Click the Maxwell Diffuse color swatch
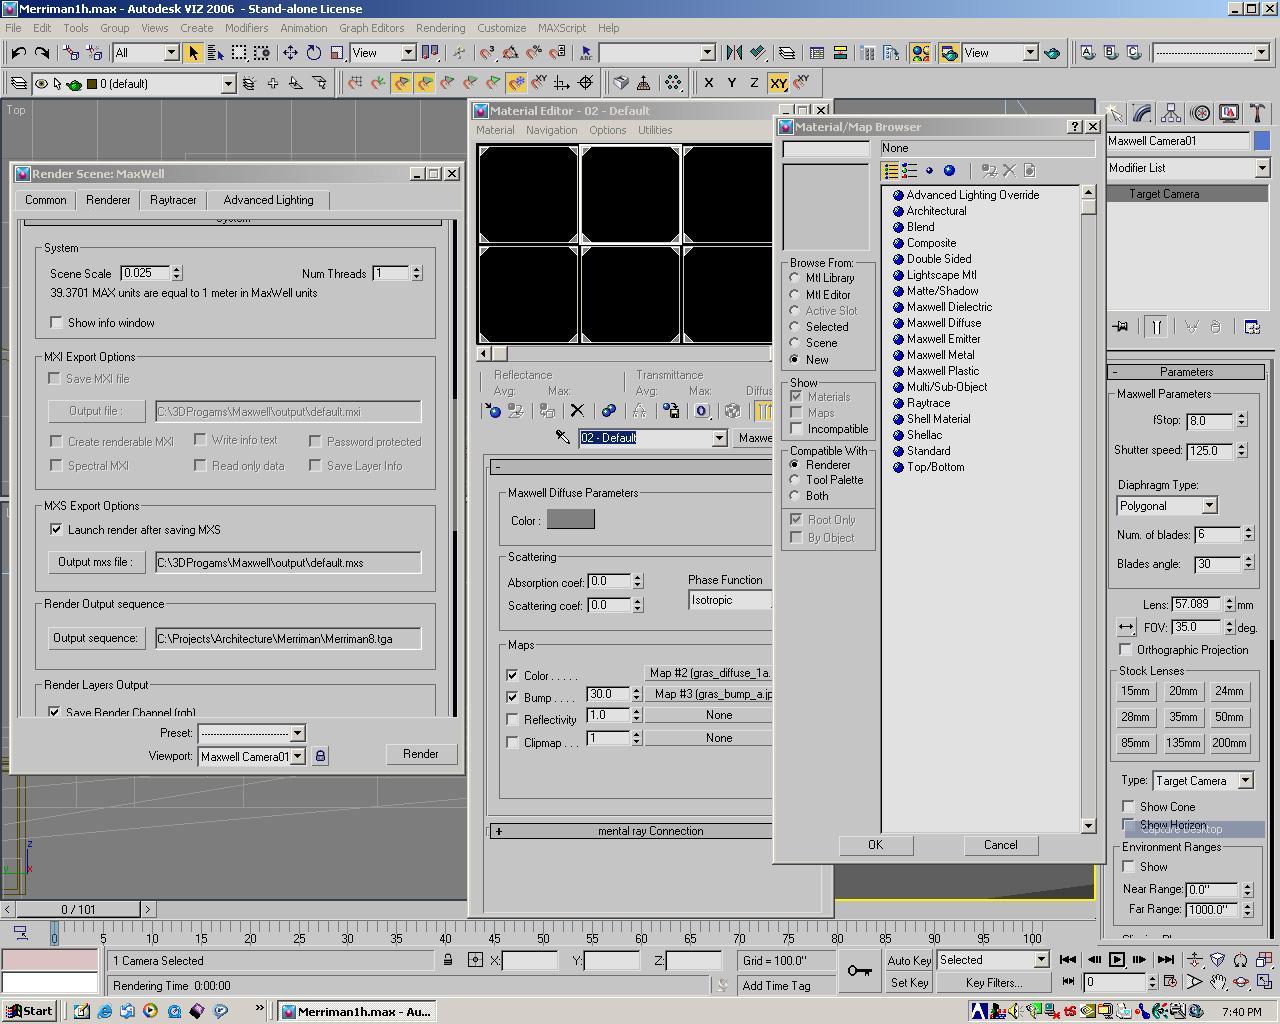 coord(570,519)
